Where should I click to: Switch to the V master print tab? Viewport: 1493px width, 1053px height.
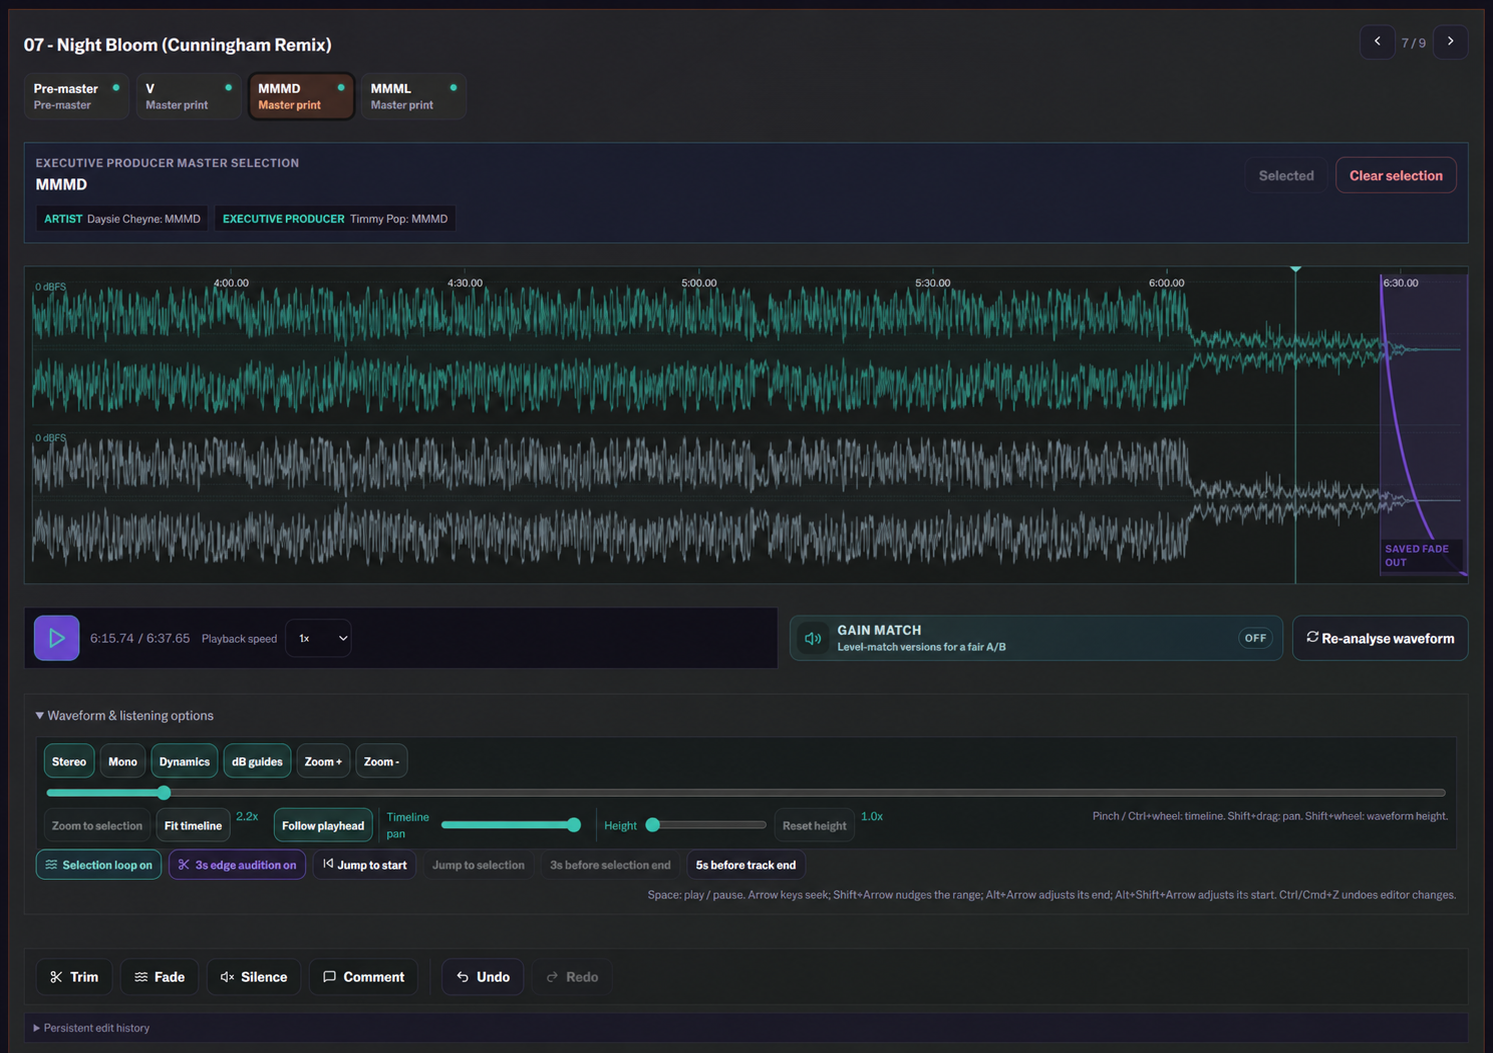[x=189, y=96]
